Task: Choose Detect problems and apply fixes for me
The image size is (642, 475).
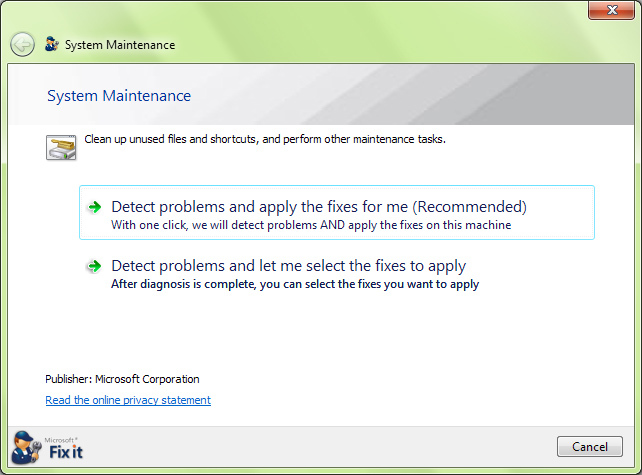Action: tap(337, 213)
